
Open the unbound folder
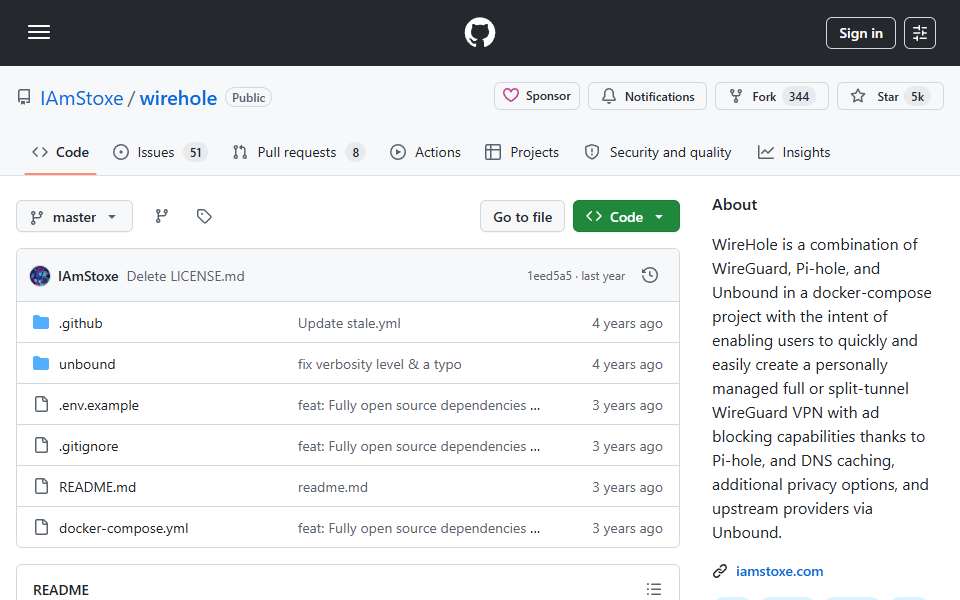pyautogui.click(x=87, y=364)
